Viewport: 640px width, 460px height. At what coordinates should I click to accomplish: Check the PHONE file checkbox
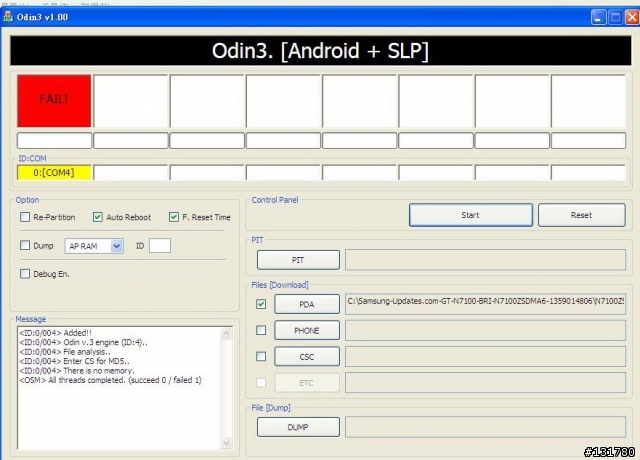click(261, 330)
